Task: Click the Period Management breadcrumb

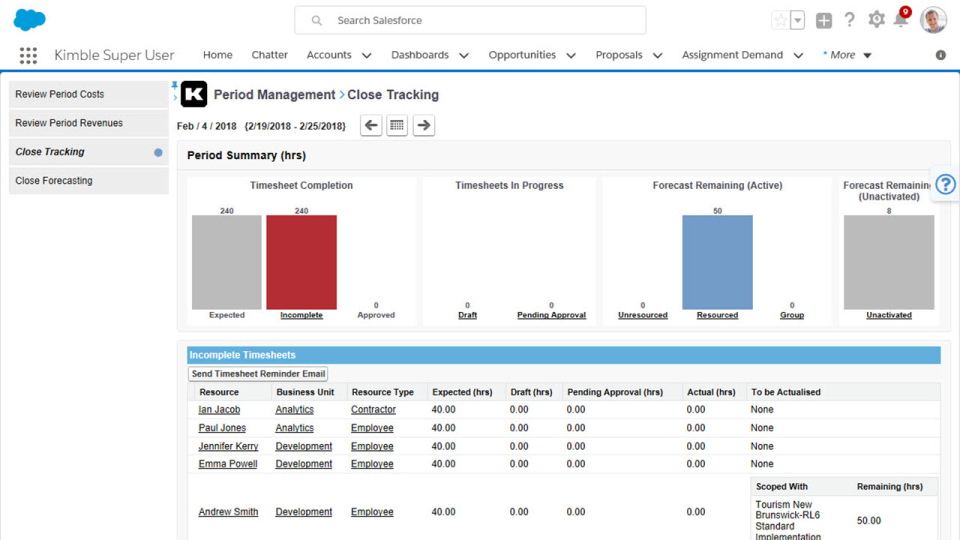Action: (274, 95)
